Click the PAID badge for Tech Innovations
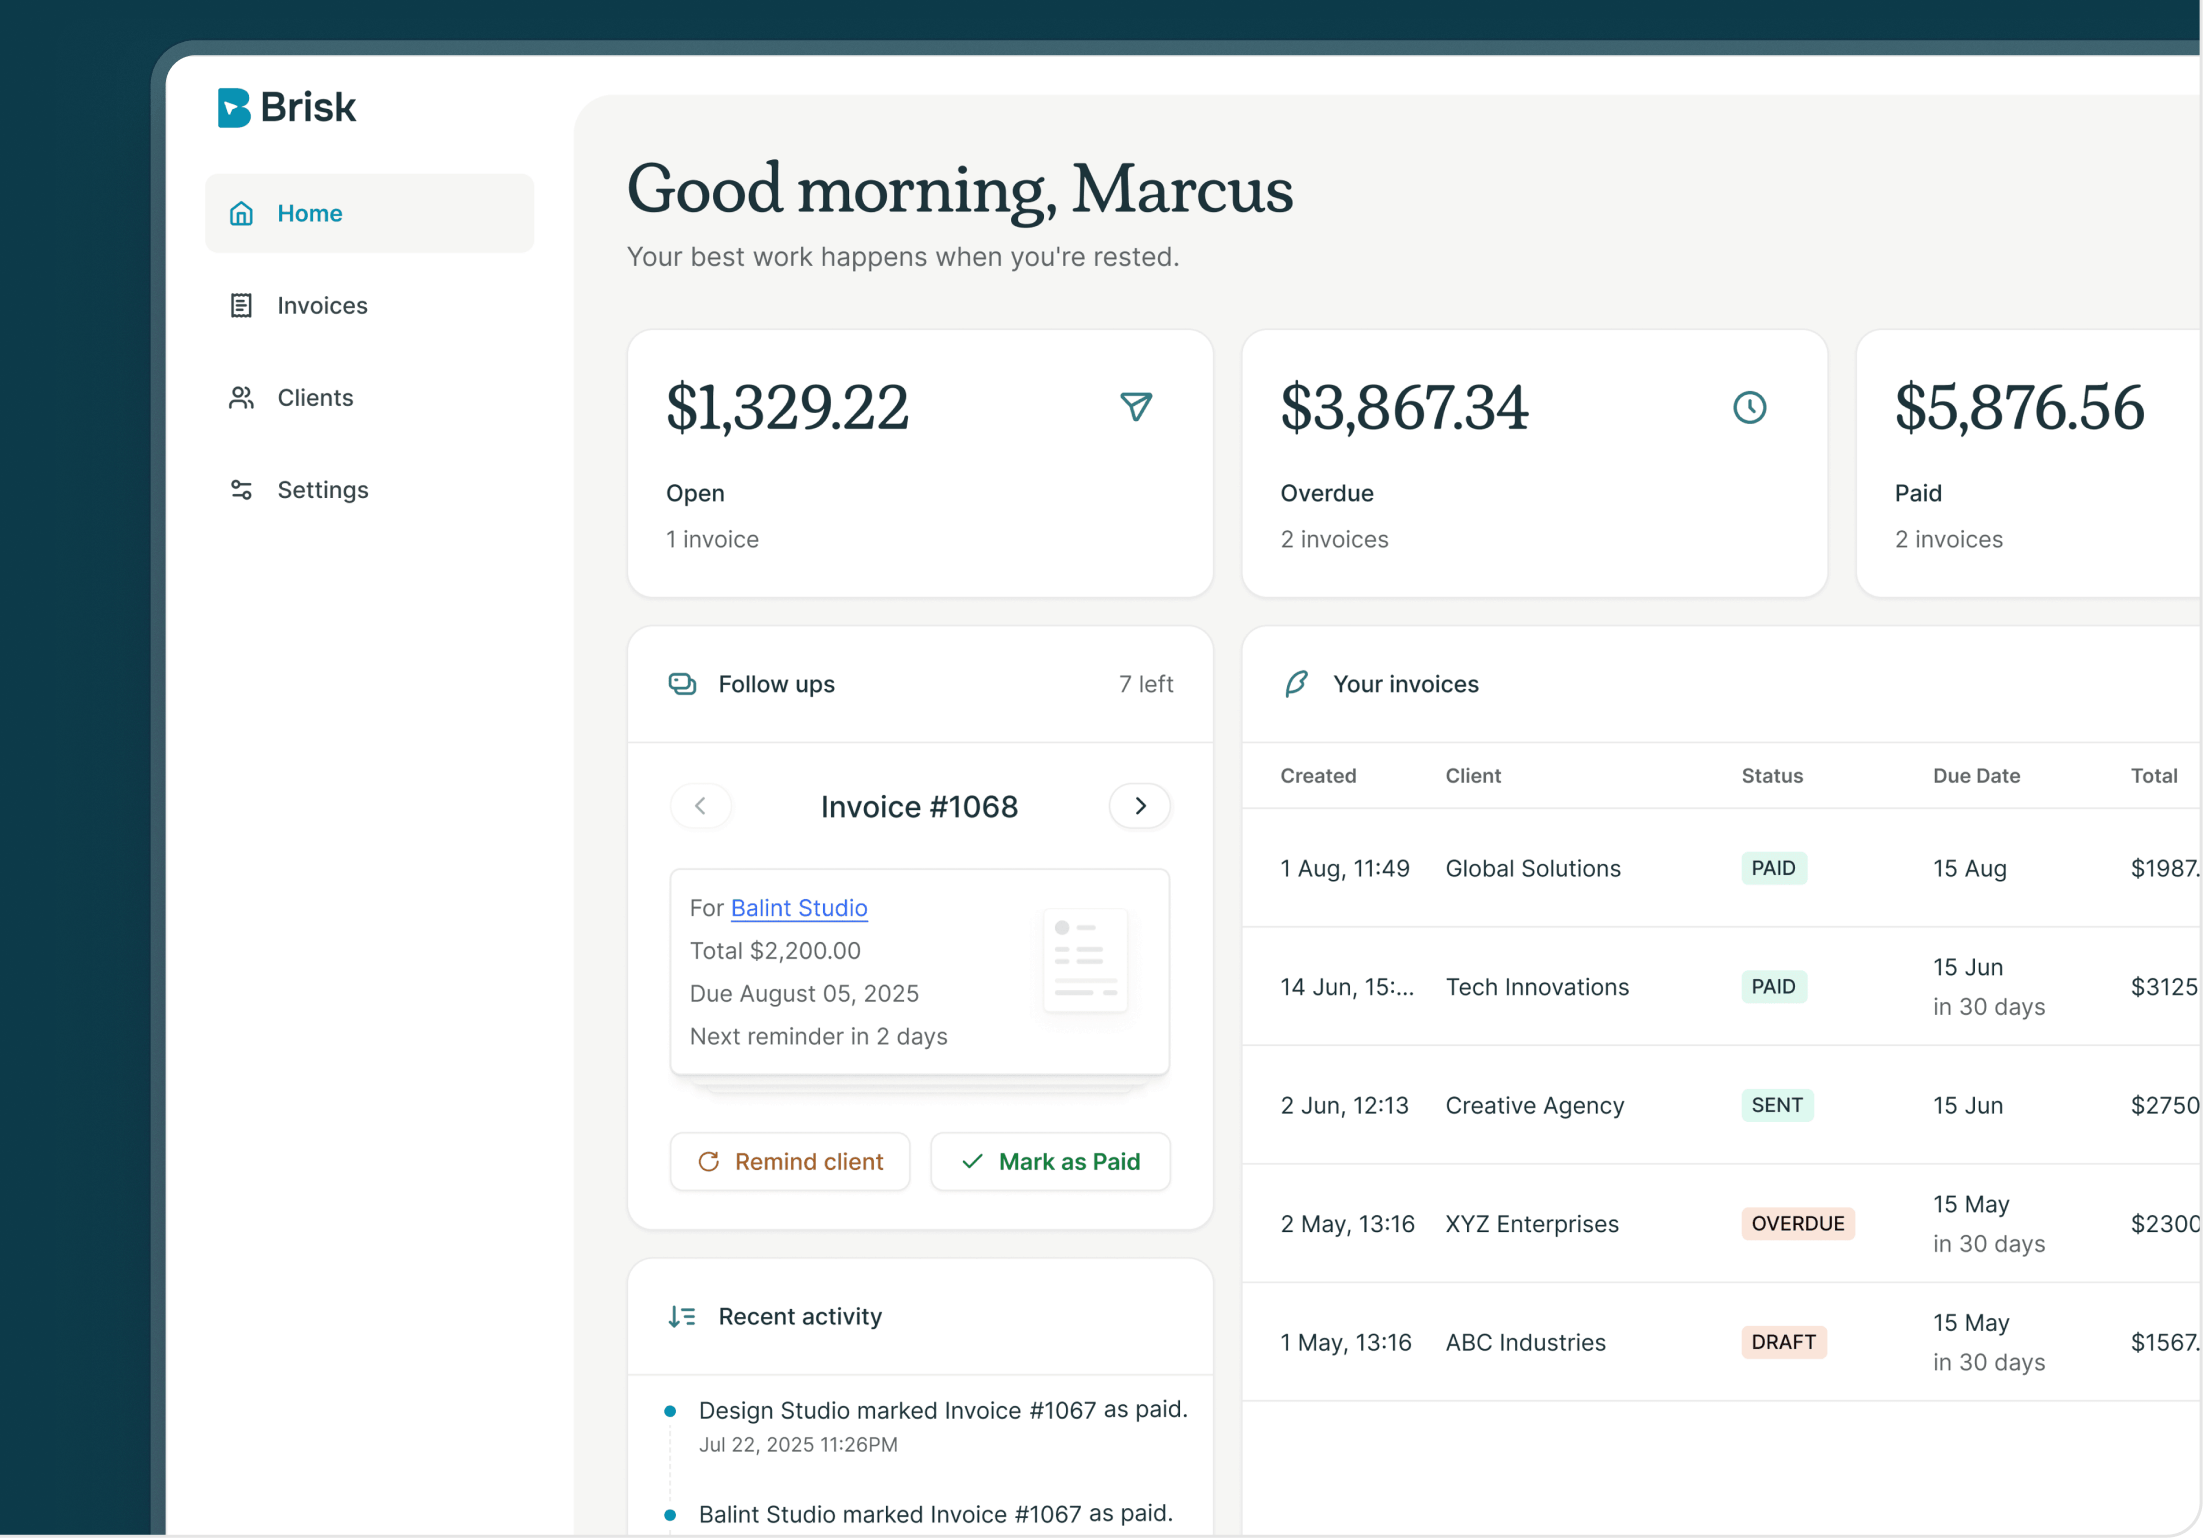 [1774, 987]
